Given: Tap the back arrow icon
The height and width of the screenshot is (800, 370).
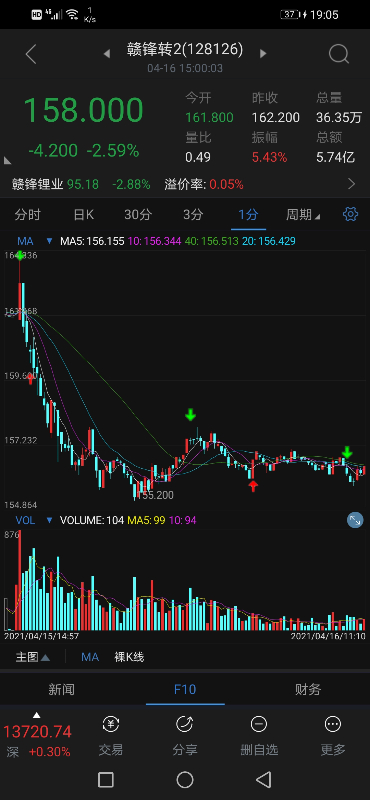Looking at the screenshot, I should click(x=31, y=54).
